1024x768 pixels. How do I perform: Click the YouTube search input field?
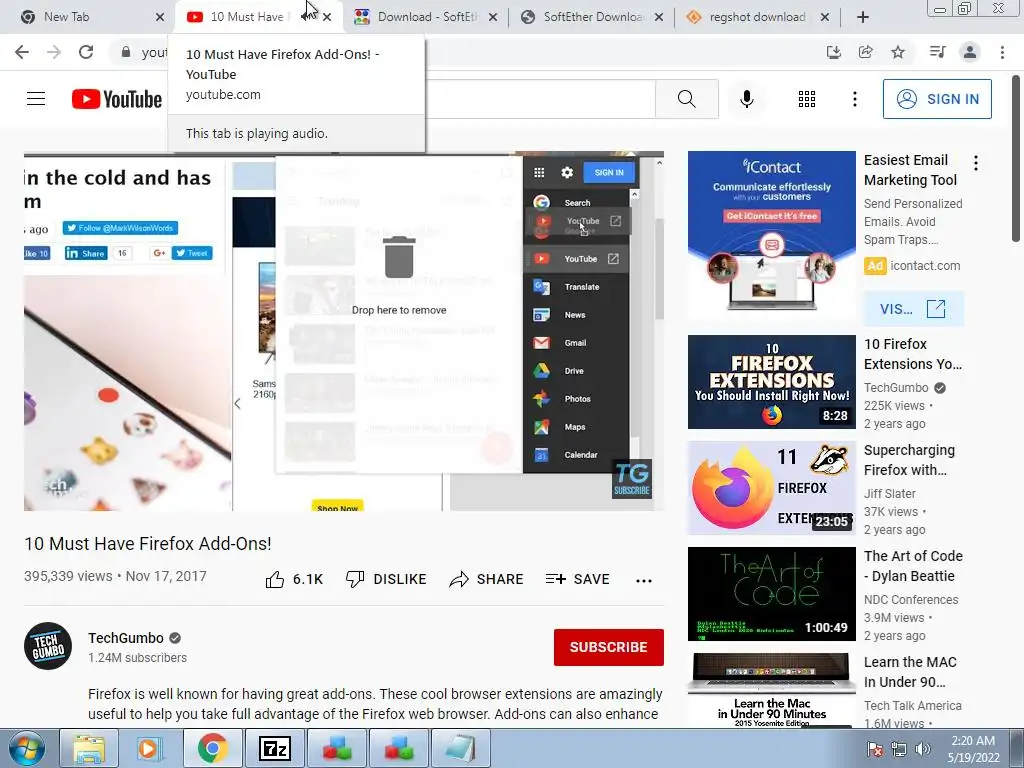coord(539,99)
